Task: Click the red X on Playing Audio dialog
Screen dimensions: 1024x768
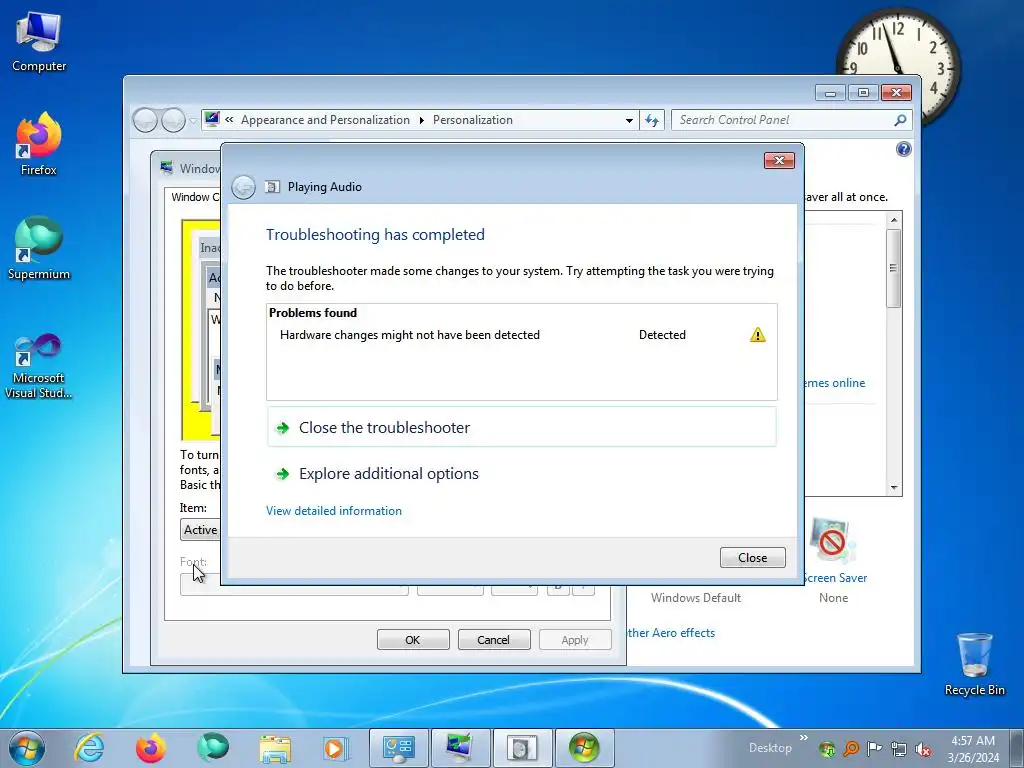Action: tap(779, 161)
